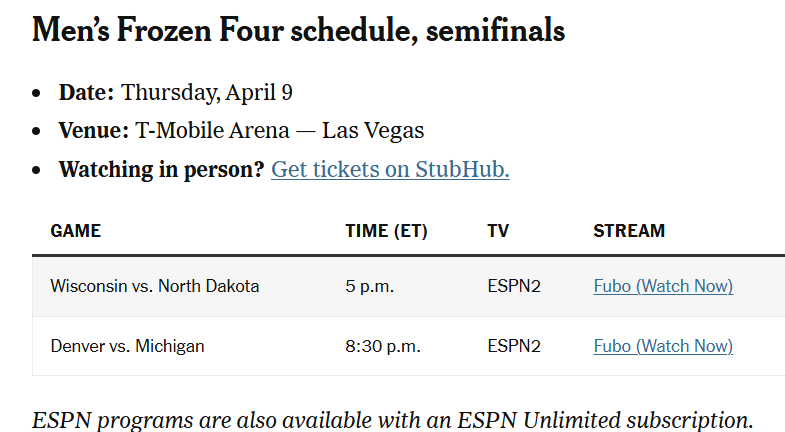The image size is (785, 432).
Task: Click the 5 p.m. time cell
Action: coord(370,286)
